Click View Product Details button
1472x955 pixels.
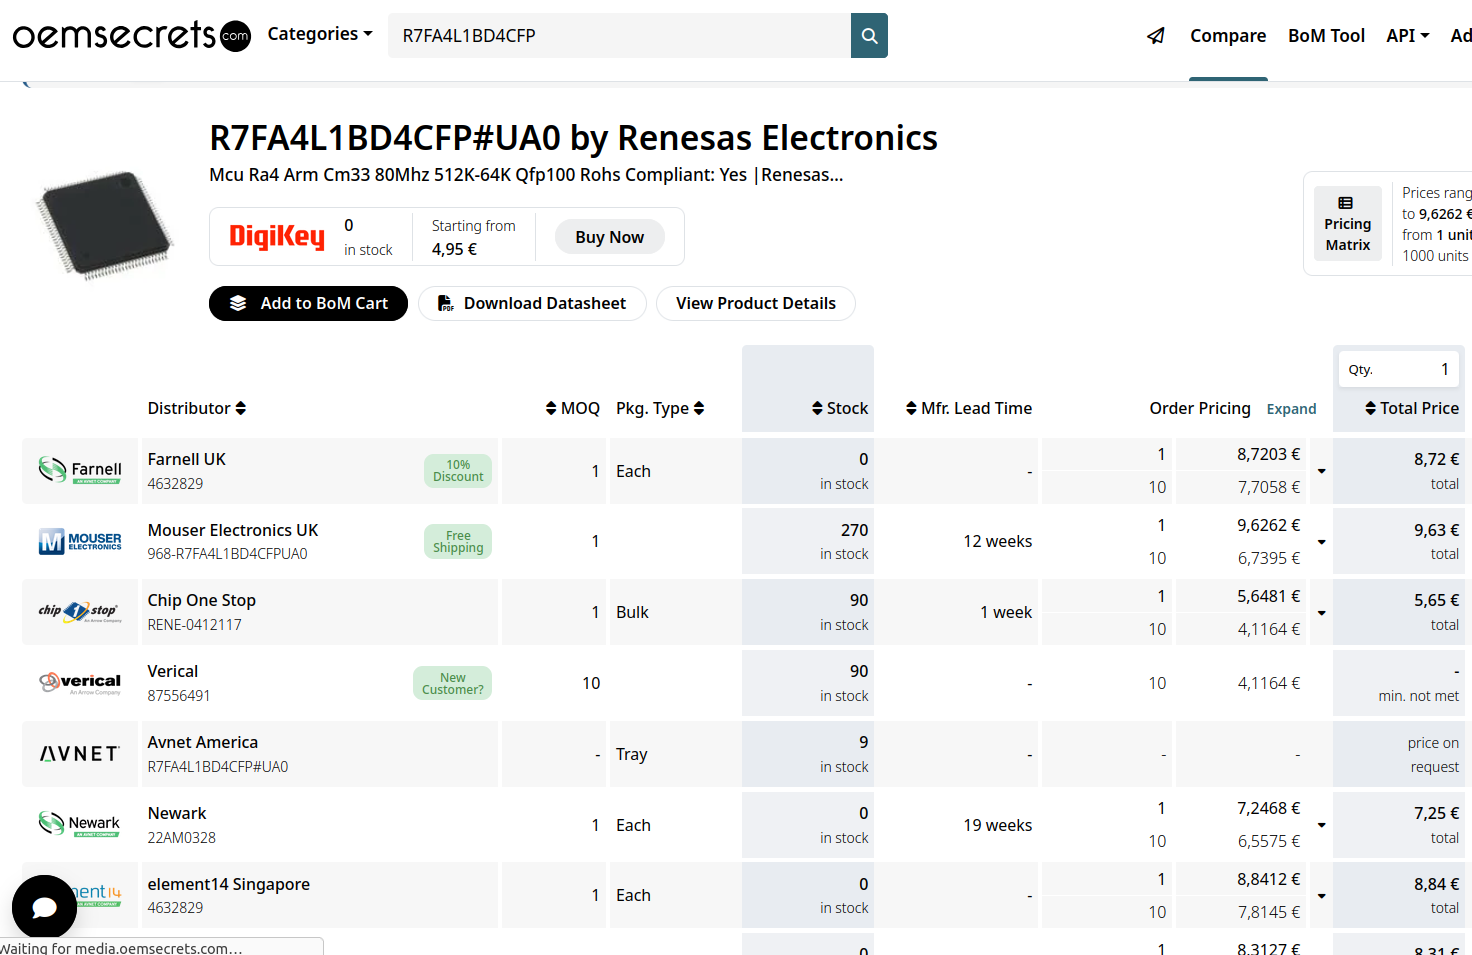click(x=756, y=303)
